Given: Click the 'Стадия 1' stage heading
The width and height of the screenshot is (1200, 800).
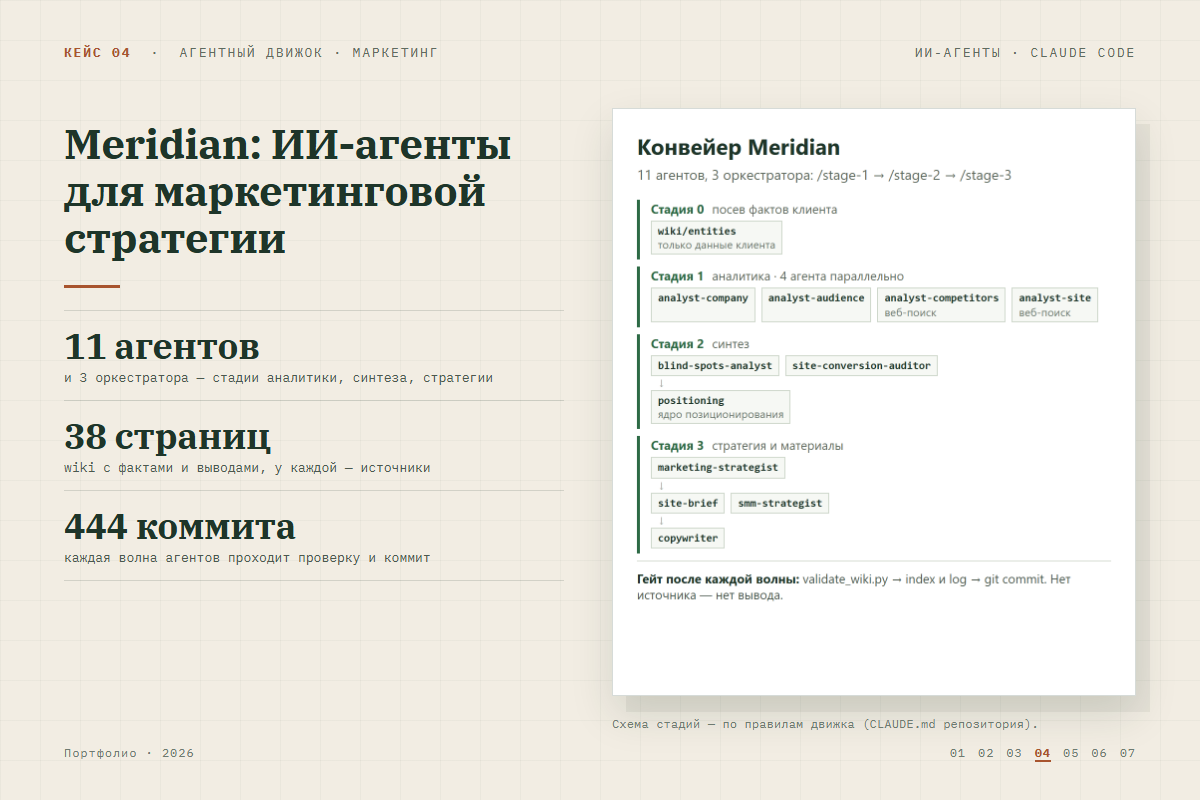Looking at the screenshot, I should 677,276.
